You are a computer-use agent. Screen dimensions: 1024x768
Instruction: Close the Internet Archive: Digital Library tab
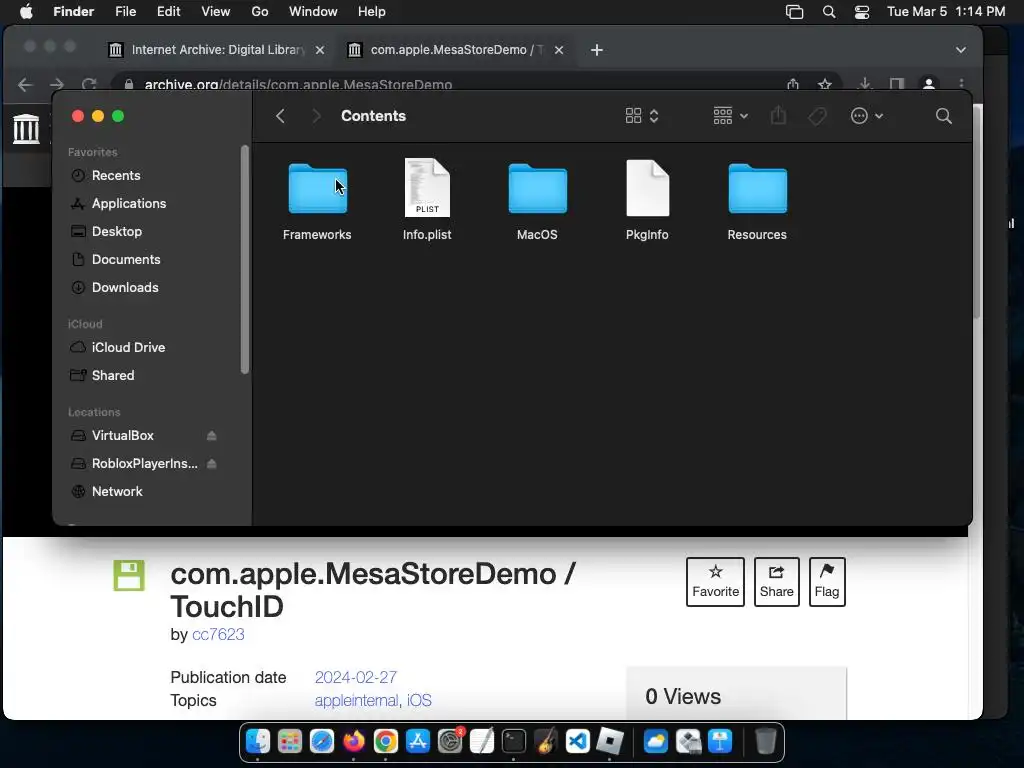pyautogui.click(x=320, y=50)
